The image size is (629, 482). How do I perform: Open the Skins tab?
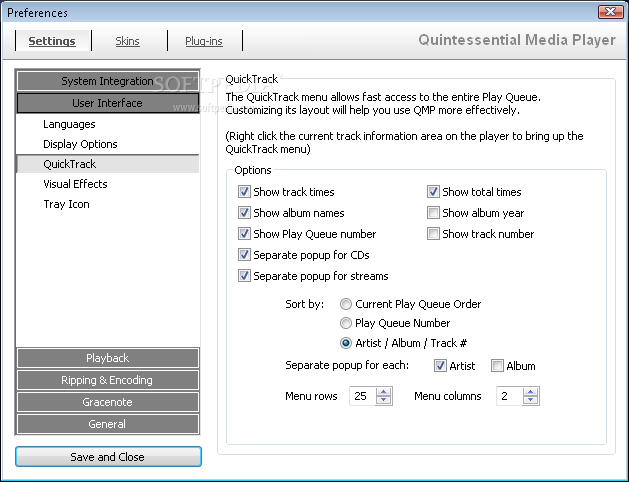pos(128,41)
